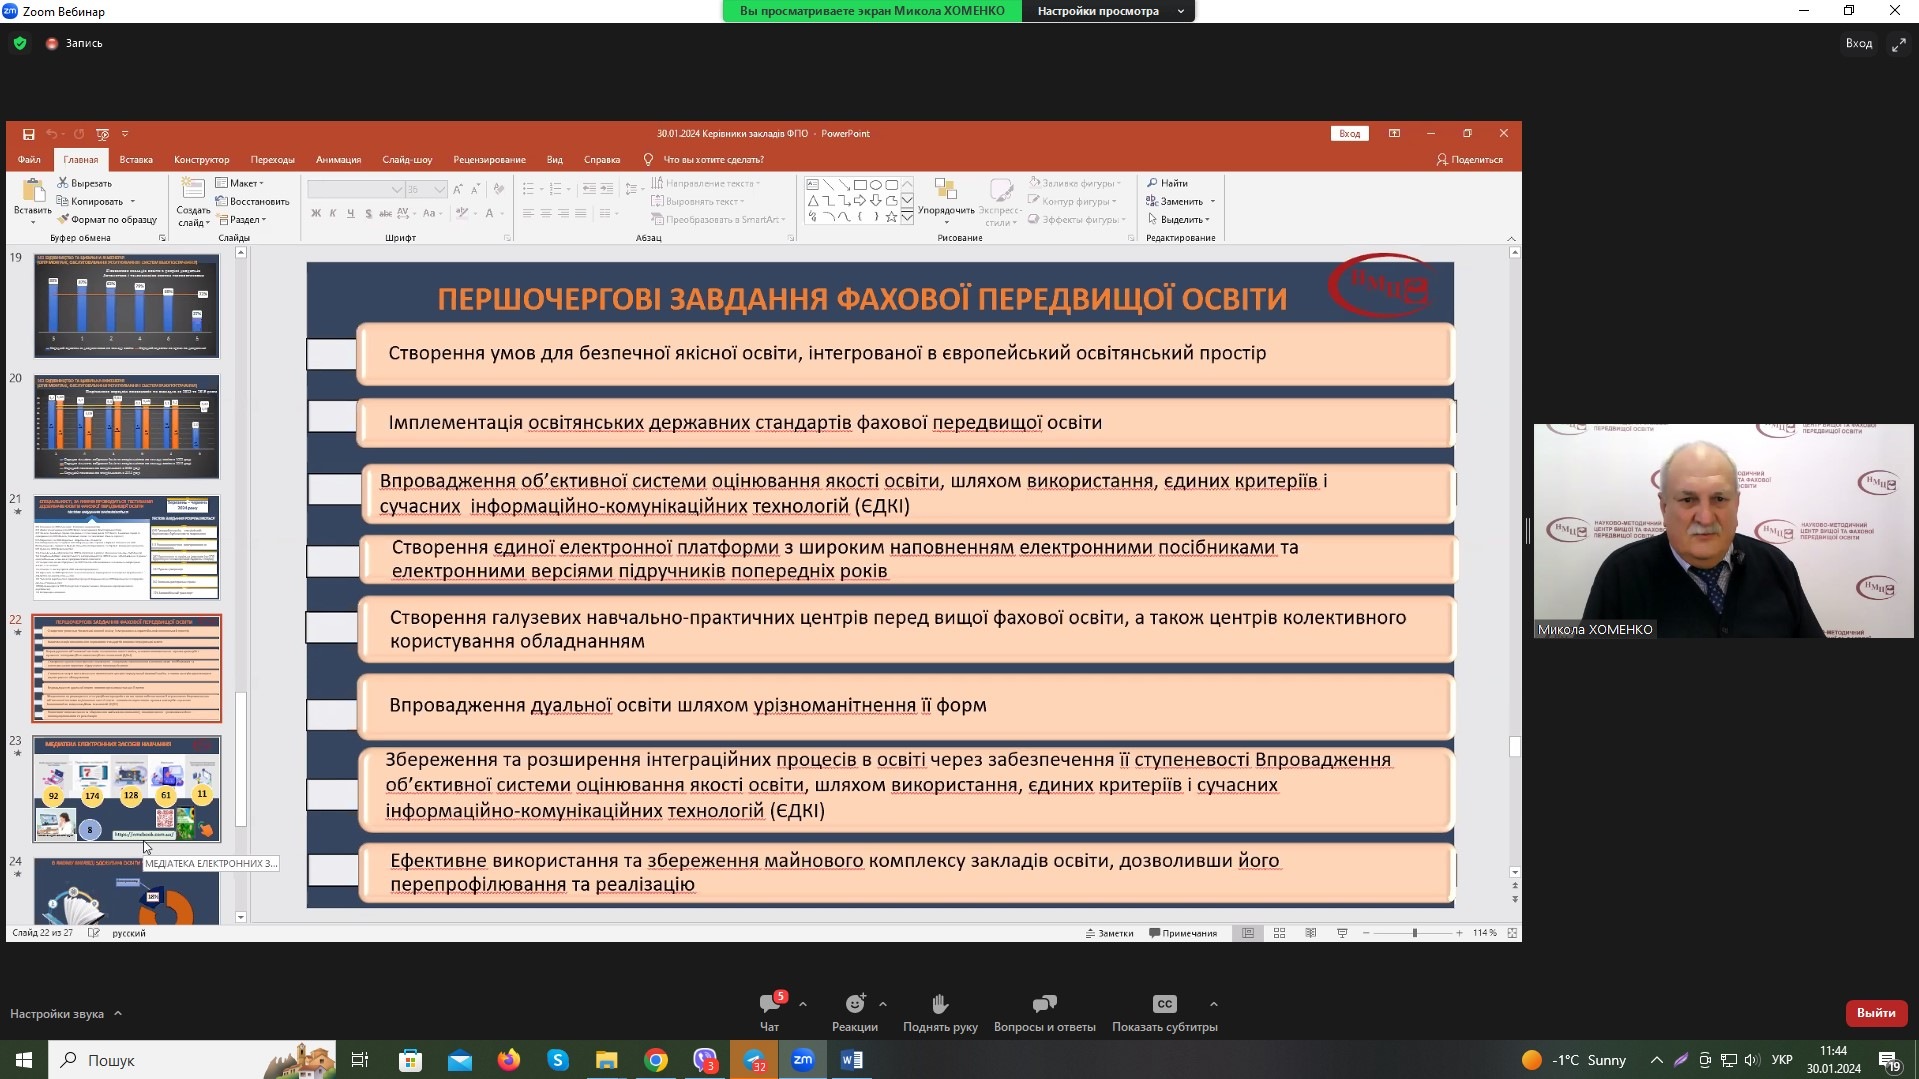Toggle Показать субтитры captions
This screenshot has height=1079, width=1919.
[x=1164, y=1005]
